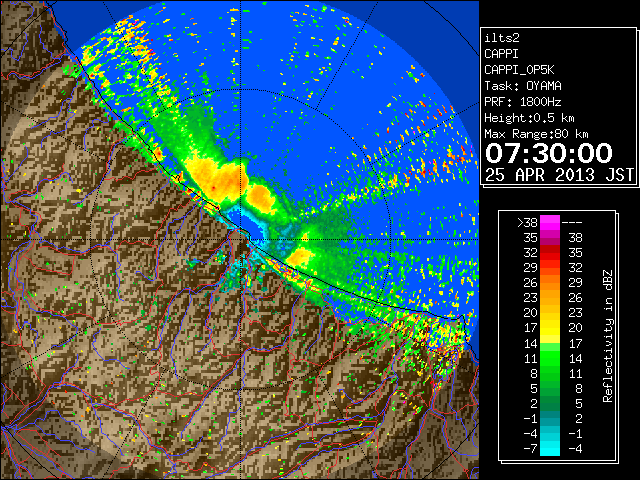Pick the red 32–35 dBZ legend band
This screenshot has height=480, width=640.
550,253
